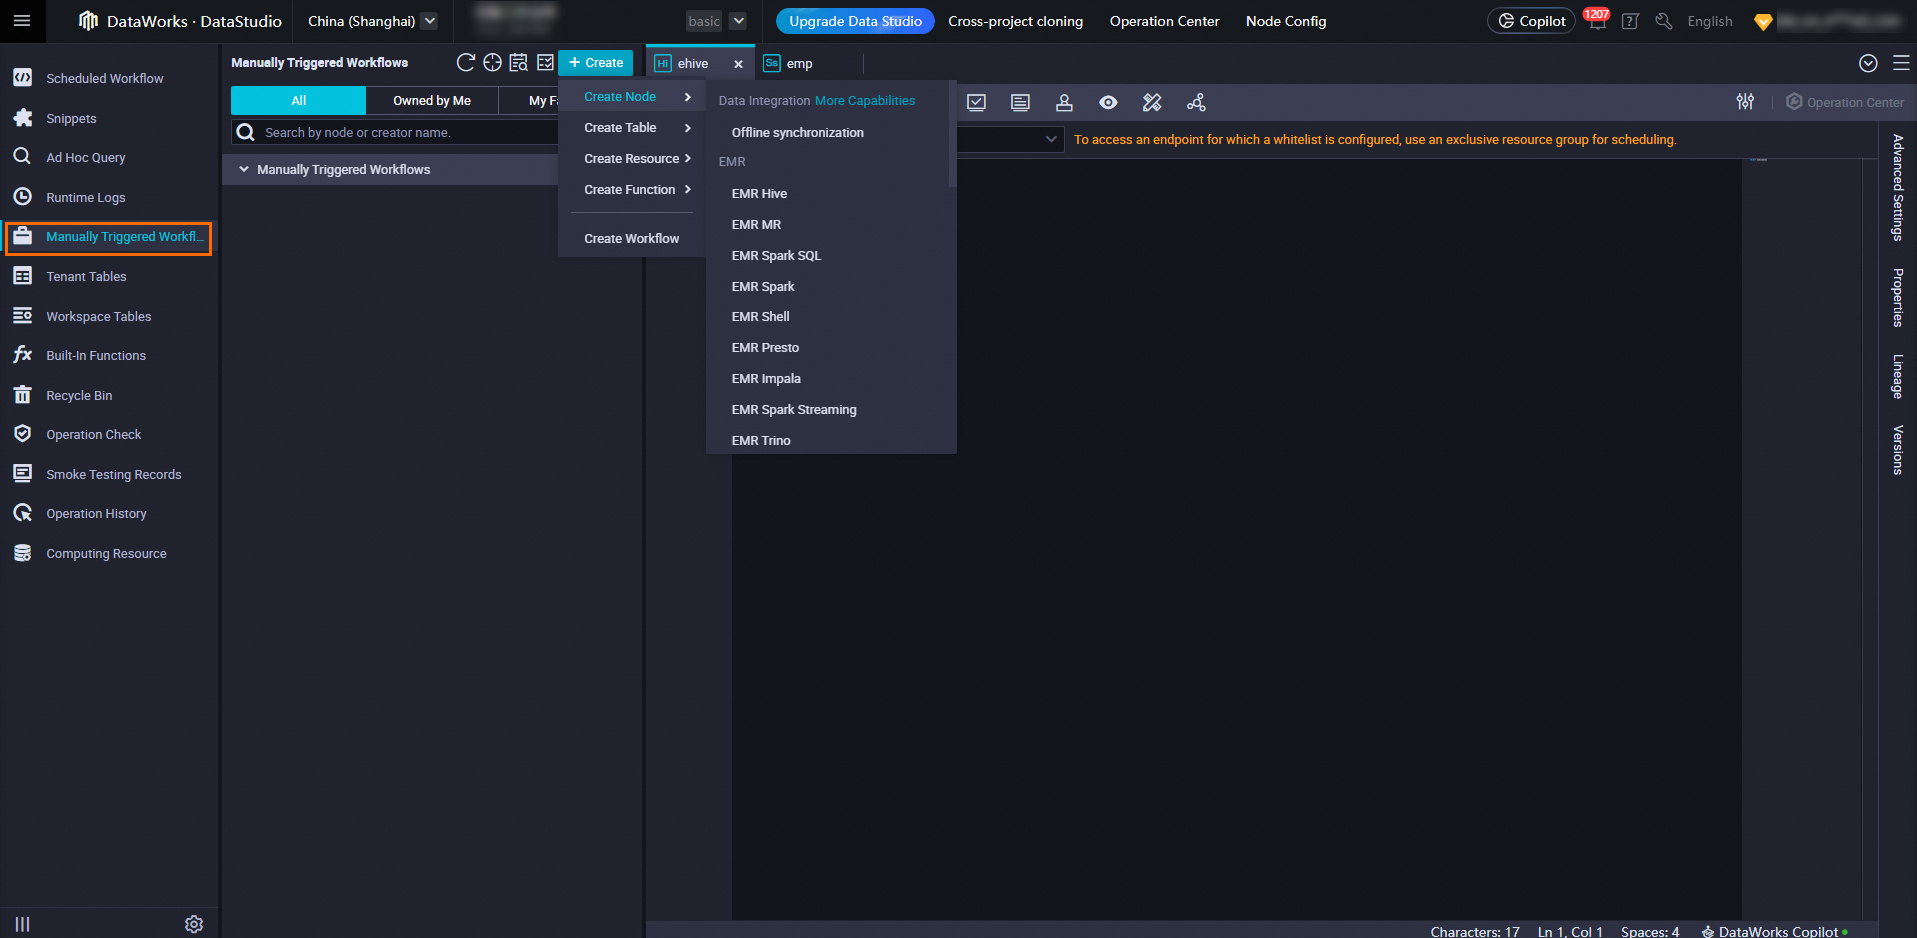Click the sliders settings icon near Operation Center

1745,102
